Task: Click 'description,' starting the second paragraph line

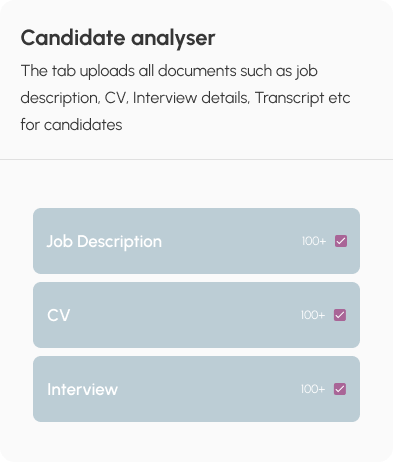Action: 60,98
